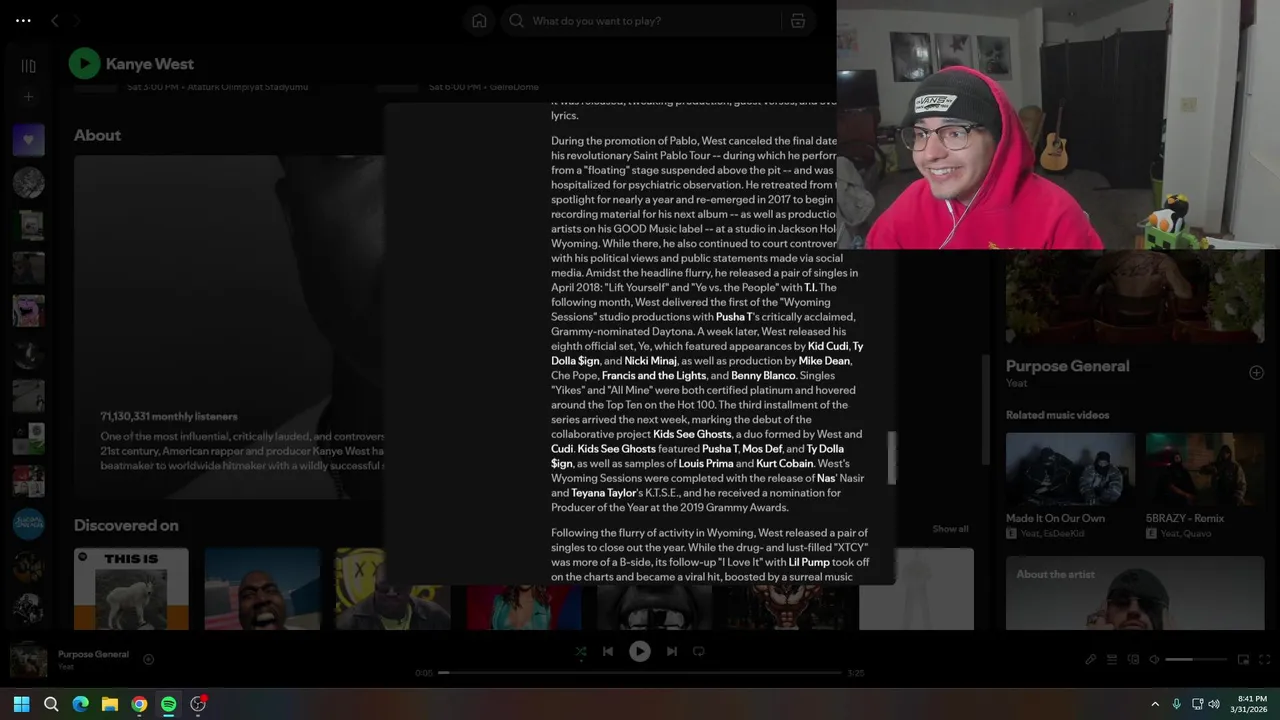The width and height of the screenshot is (1280, 720).
Task: Expand the system tray hidden icons chevron
Action: tap(1155, 704)
